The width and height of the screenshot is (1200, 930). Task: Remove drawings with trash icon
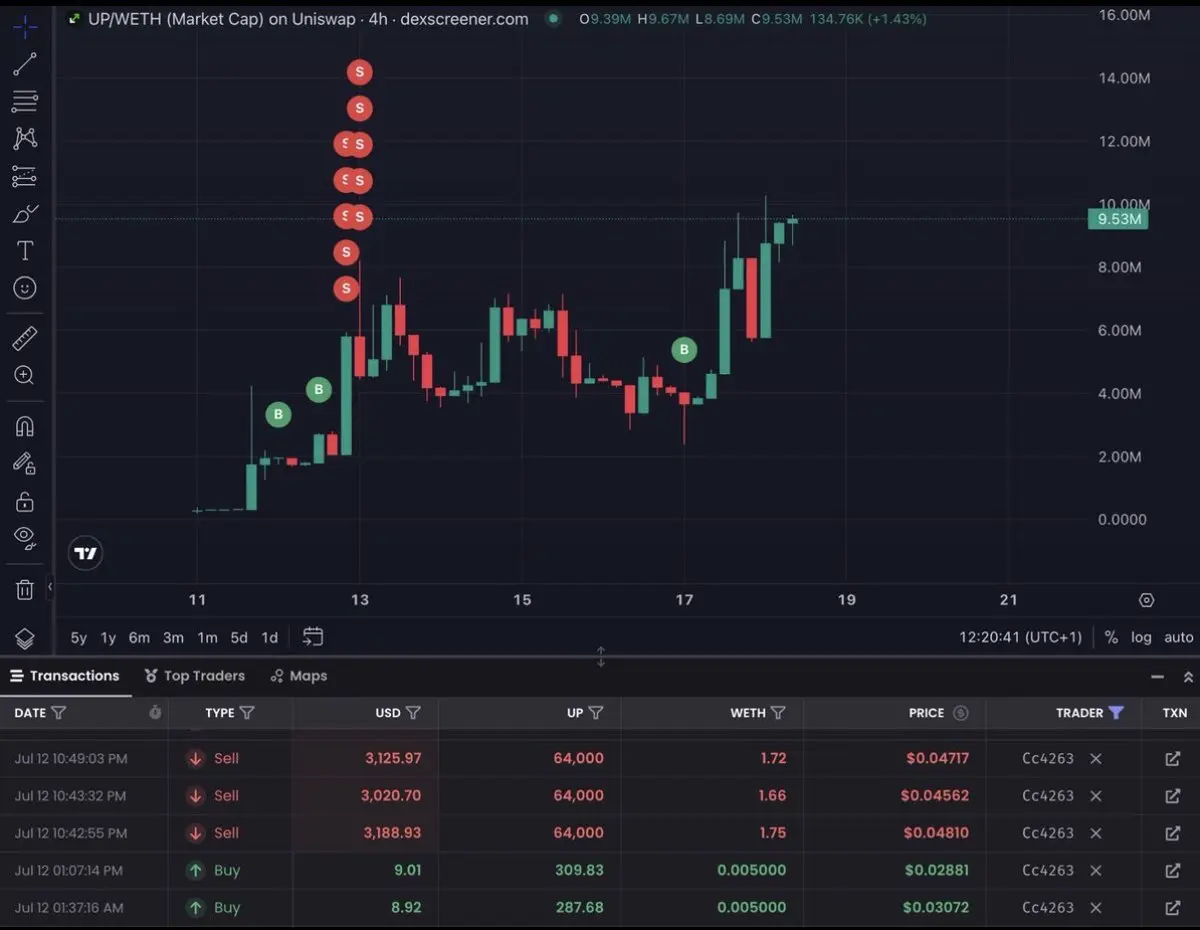click(x=25, y=589)
